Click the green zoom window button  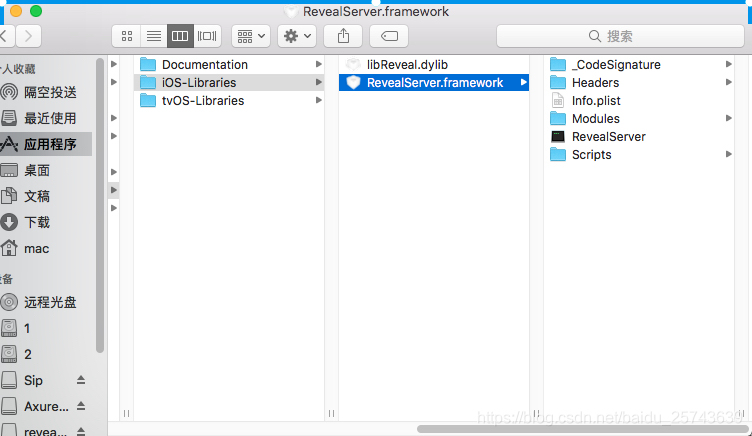pyautogui.click(x=35, y=11)
